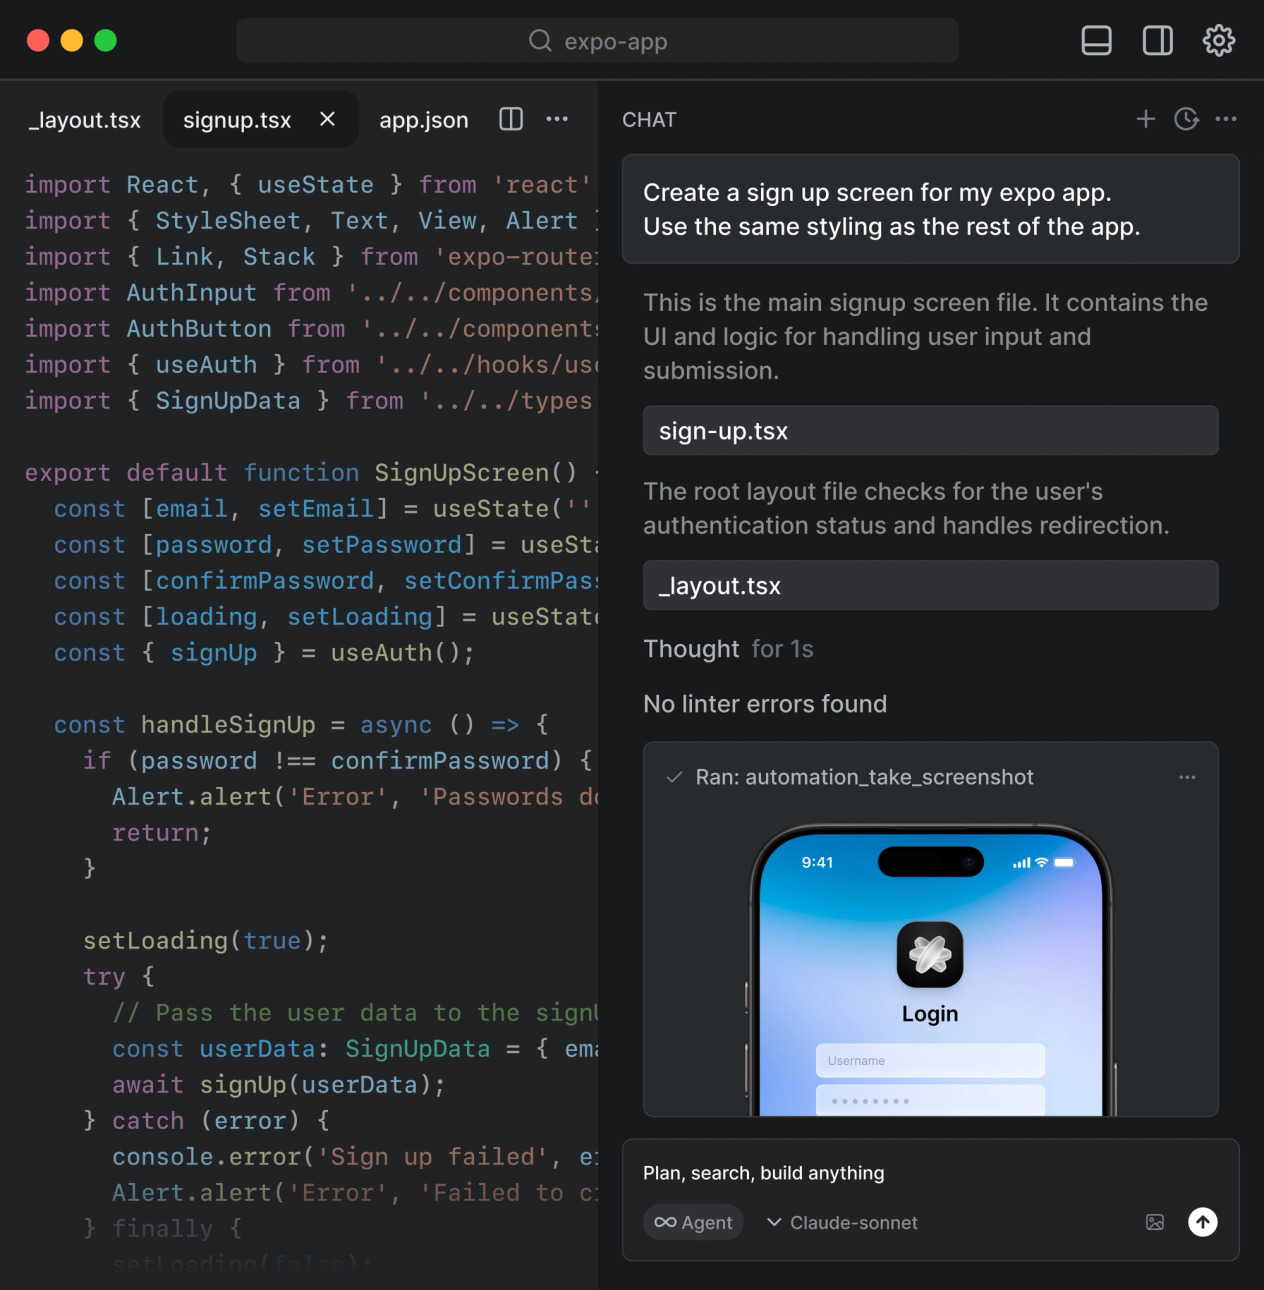Start a new chat with the plus icon
1264x1290 pixels.
click(x=1145, y=118)
